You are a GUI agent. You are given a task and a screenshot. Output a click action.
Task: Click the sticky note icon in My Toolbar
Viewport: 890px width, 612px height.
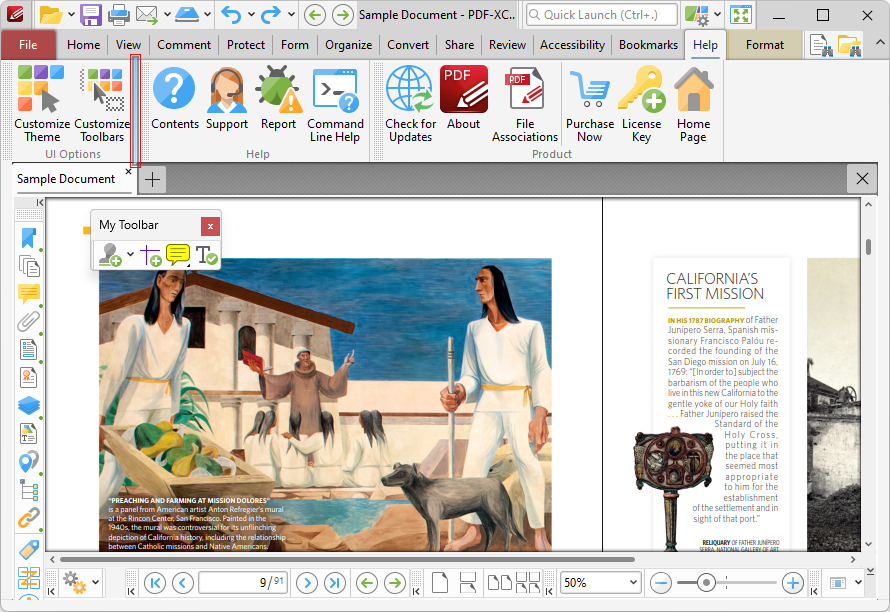178,255
